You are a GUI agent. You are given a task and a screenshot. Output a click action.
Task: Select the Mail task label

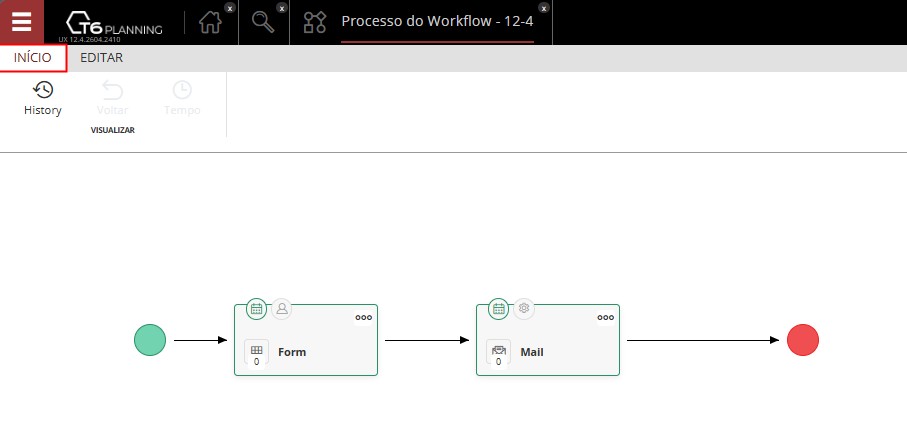[532, 352]
